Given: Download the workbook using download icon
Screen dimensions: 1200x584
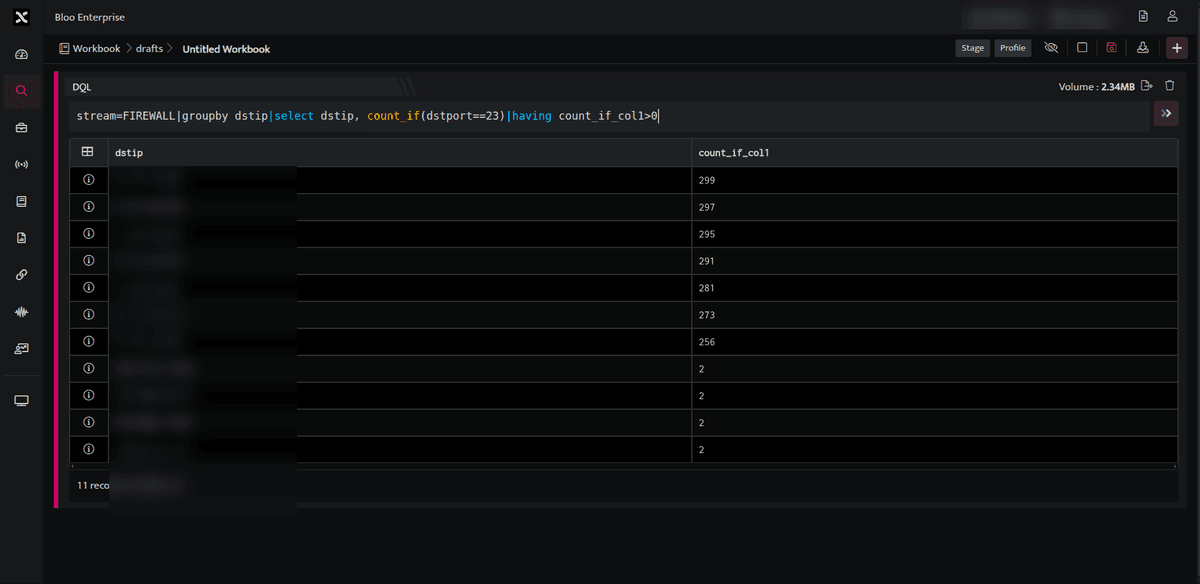Looking at the screenshot, I should coord(1142,48).
